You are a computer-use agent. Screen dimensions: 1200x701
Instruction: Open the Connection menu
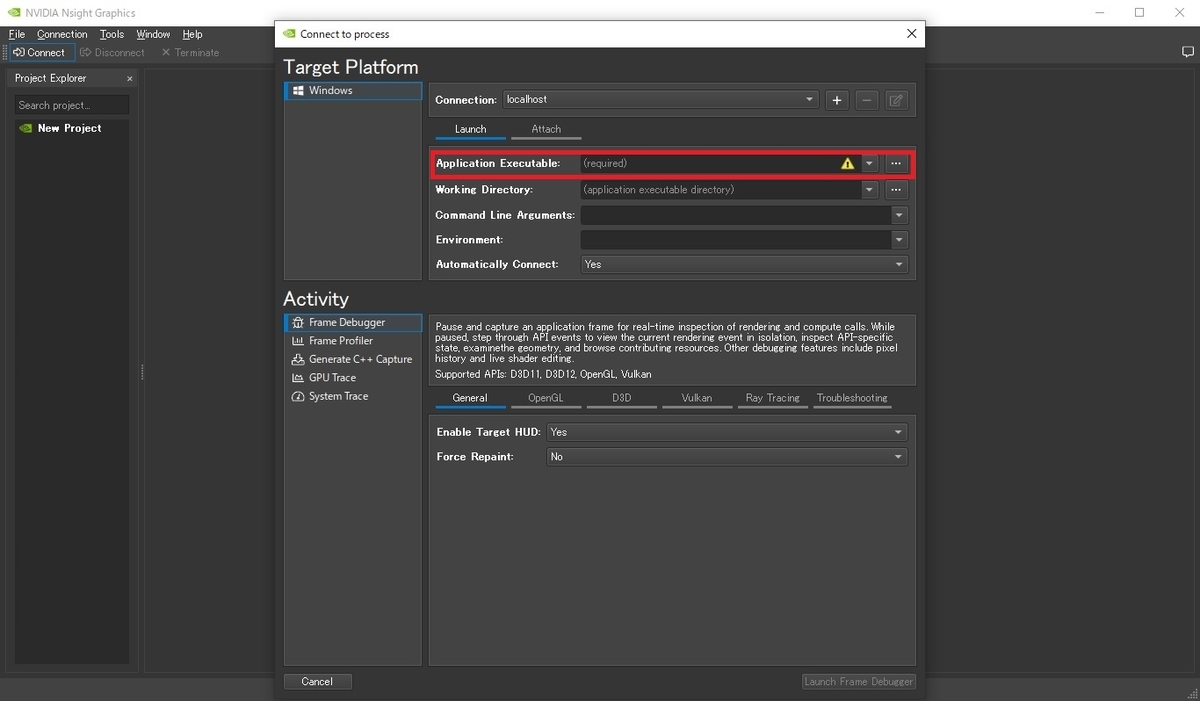62,34
